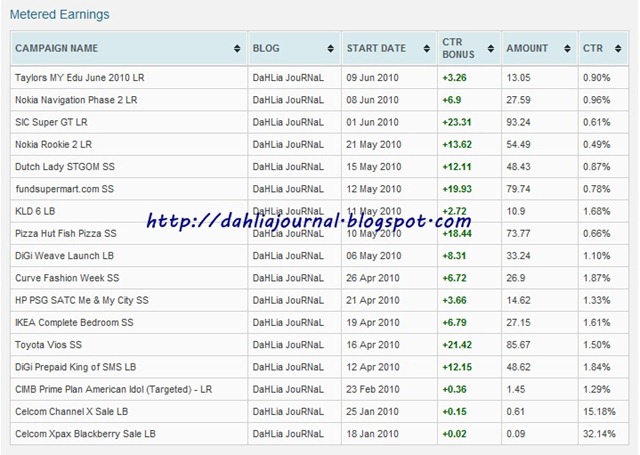Click the Start Date sort arrows icon

pyautogui.click(x=427, y=49)
